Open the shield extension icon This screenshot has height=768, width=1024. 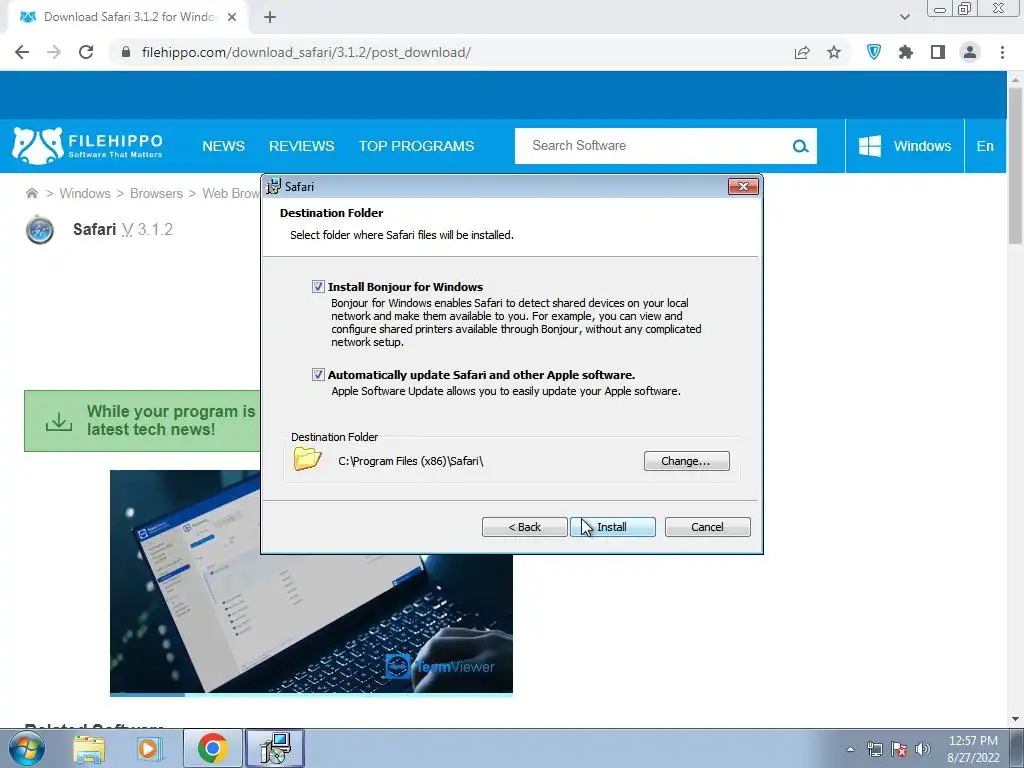click(874, 52)
